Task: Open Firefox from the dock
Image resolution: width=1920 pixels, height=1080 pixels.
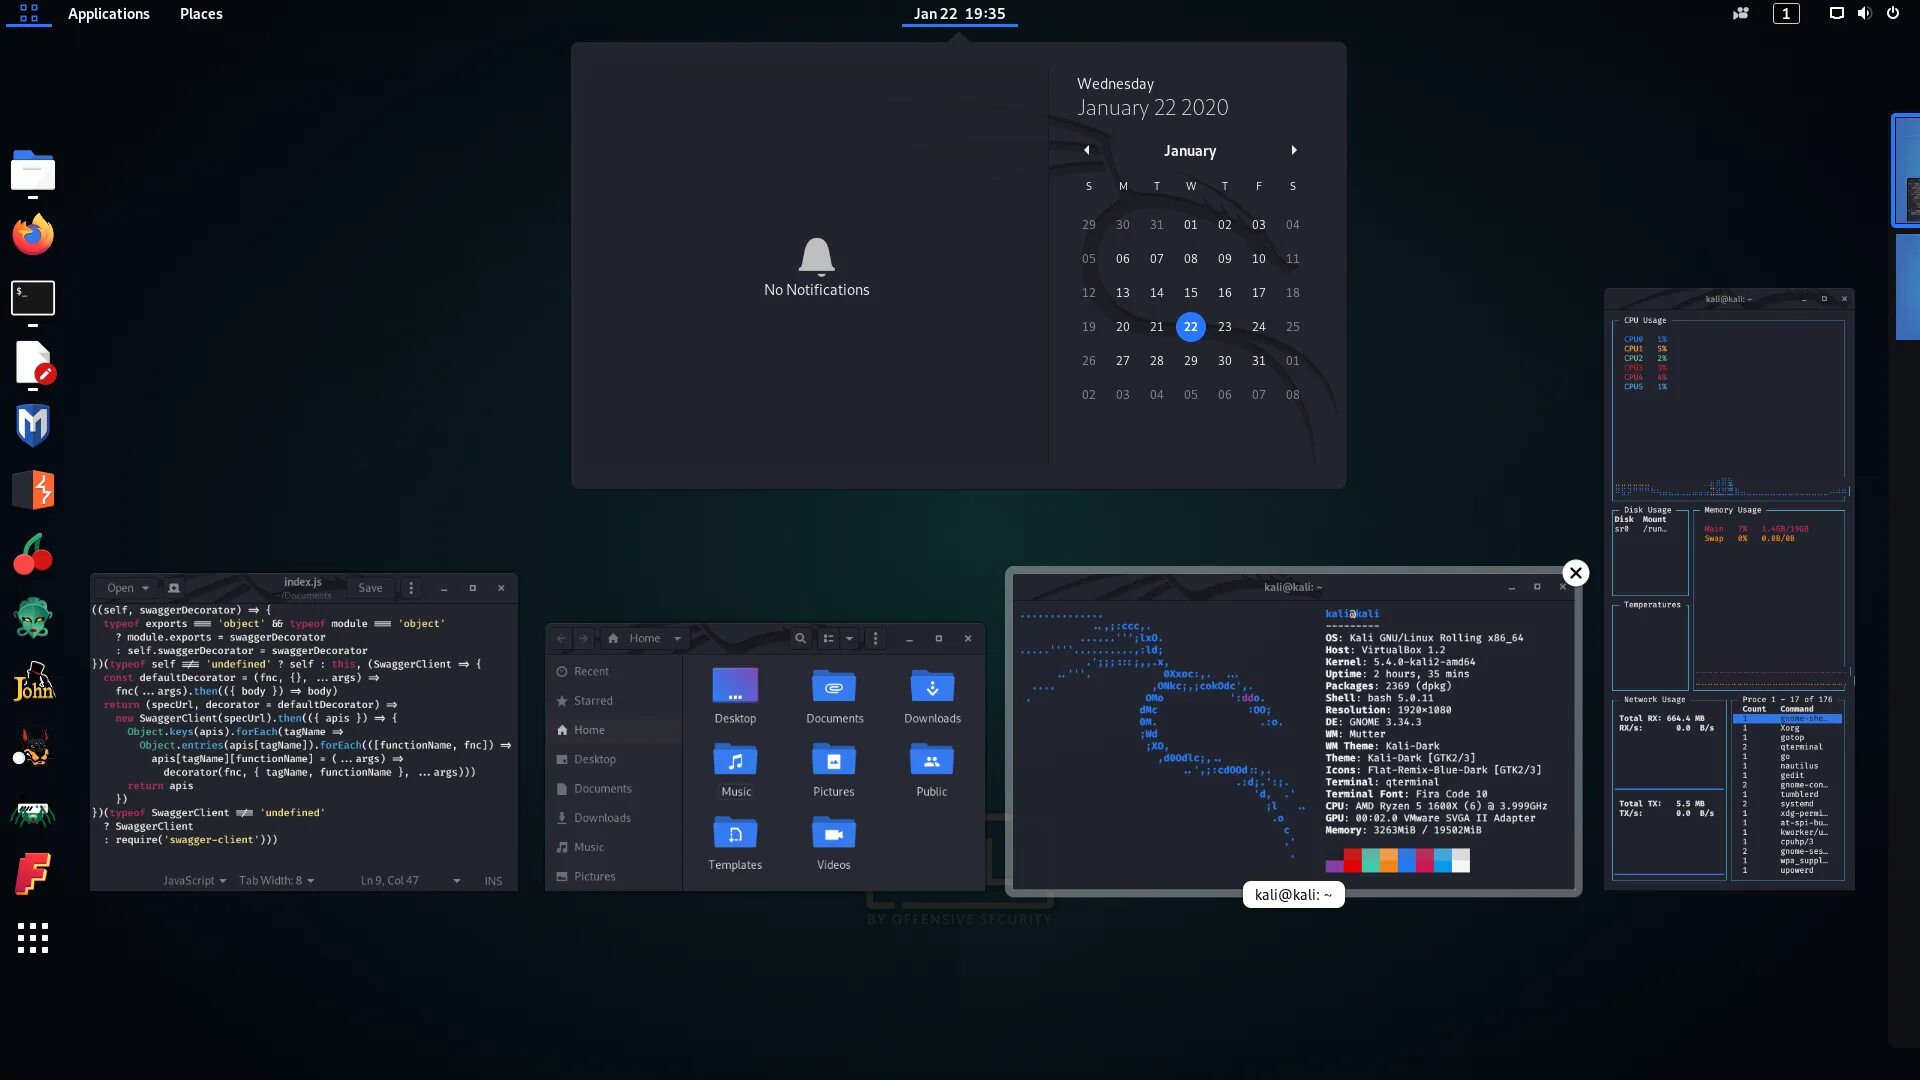Action: pos(33,235)
